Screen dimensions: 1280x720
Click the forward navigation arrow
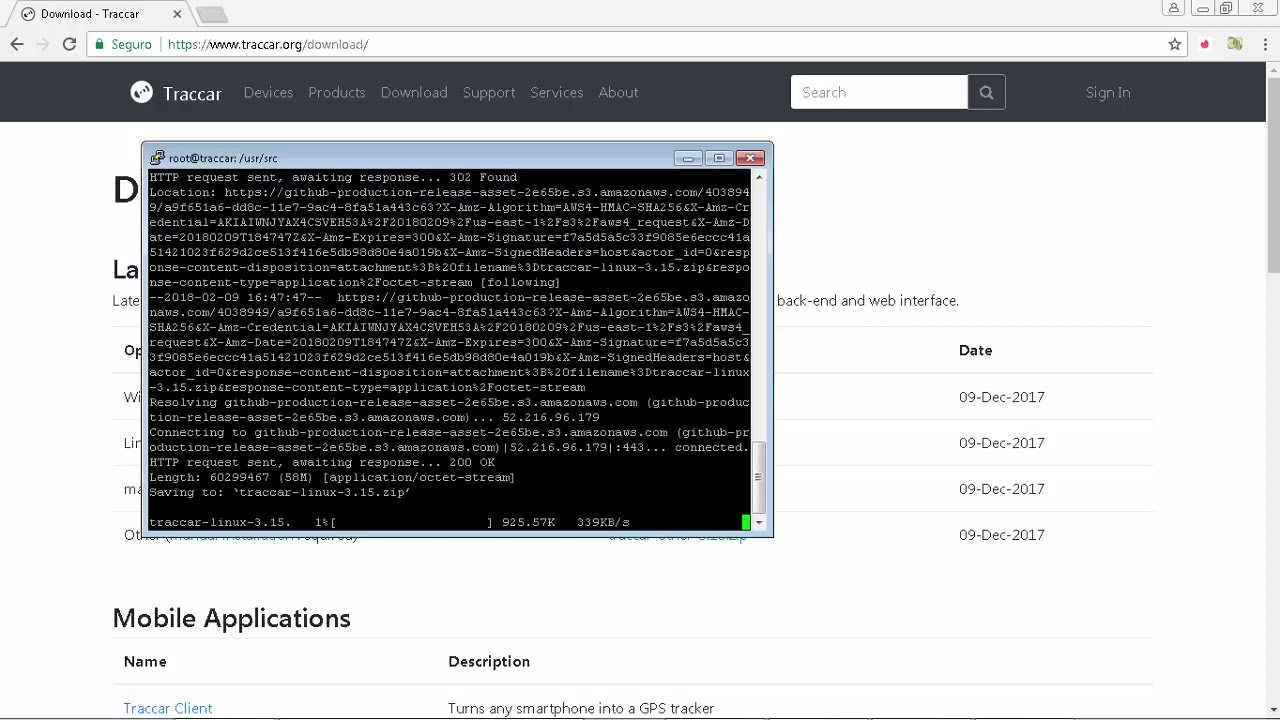click(x=43, y=44)
